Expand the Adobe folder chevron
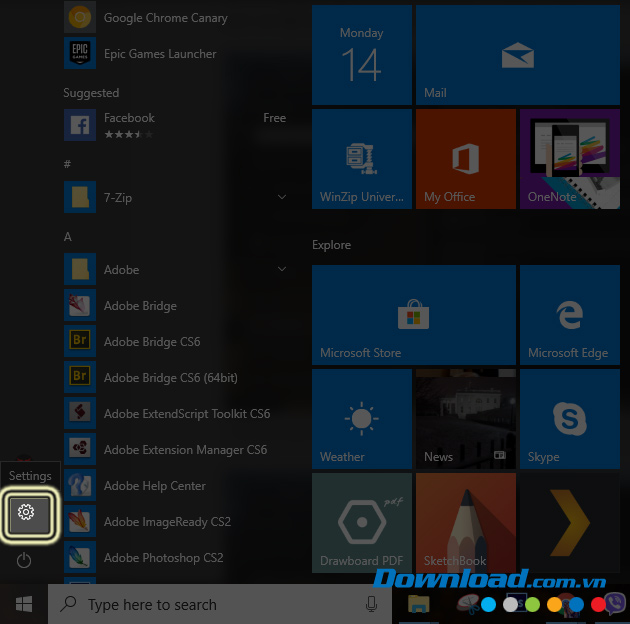 point(282,269)
